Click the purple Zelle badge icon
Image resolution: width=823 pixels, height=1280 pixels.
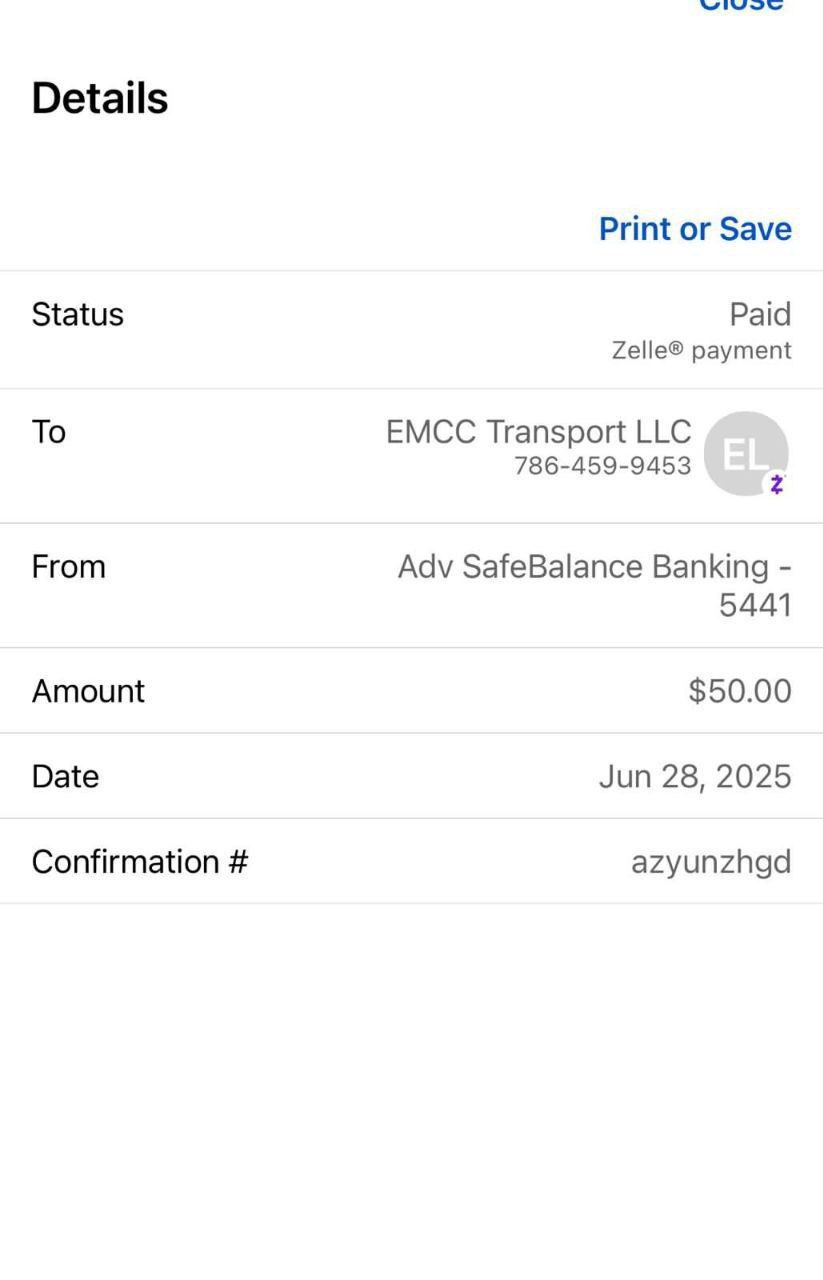(777, 485)
